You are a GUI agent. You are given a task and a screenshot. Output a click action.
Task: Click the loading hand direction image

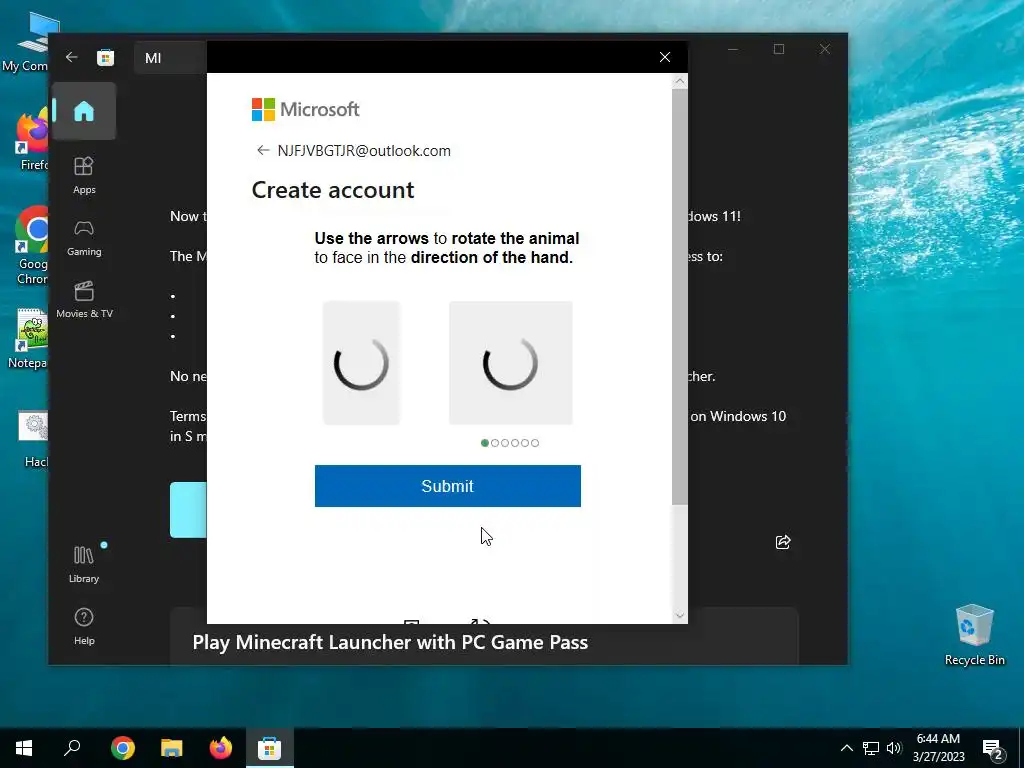(361, 363)
